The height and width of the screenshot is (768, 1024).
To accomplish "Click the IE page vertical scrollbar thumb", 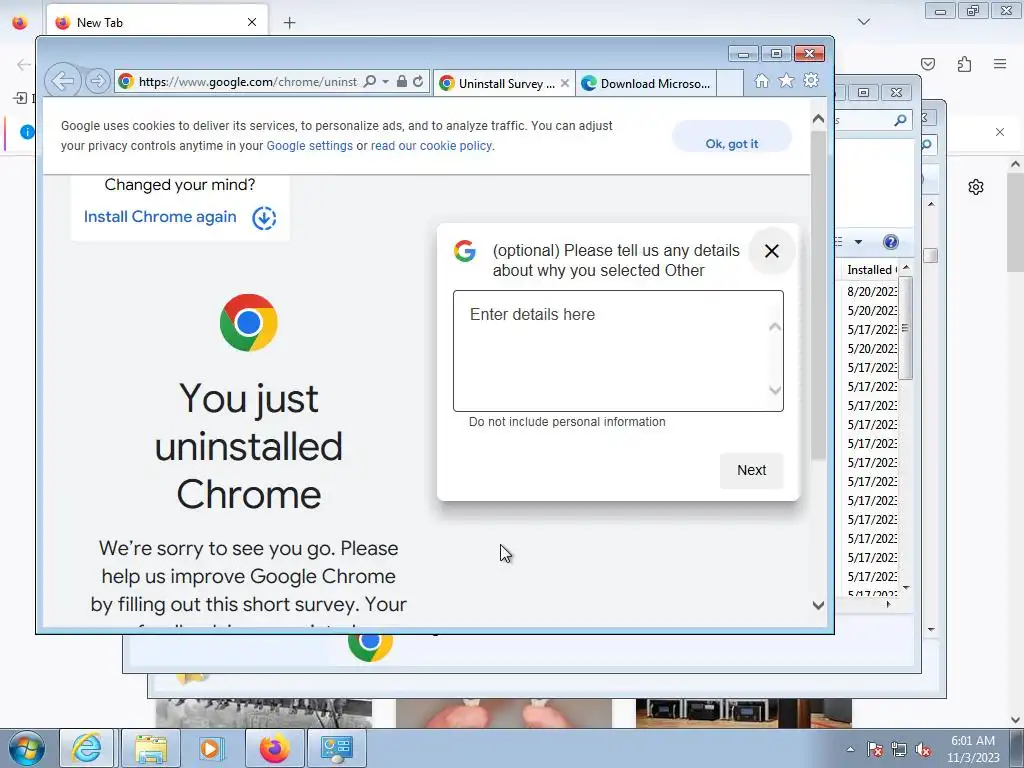I will 818,295.
